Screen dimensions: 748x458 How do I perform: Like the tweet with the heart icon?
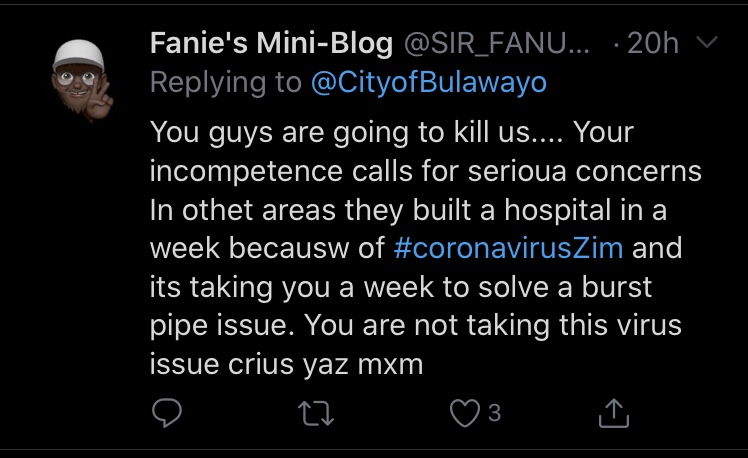(x=466, y=411)
